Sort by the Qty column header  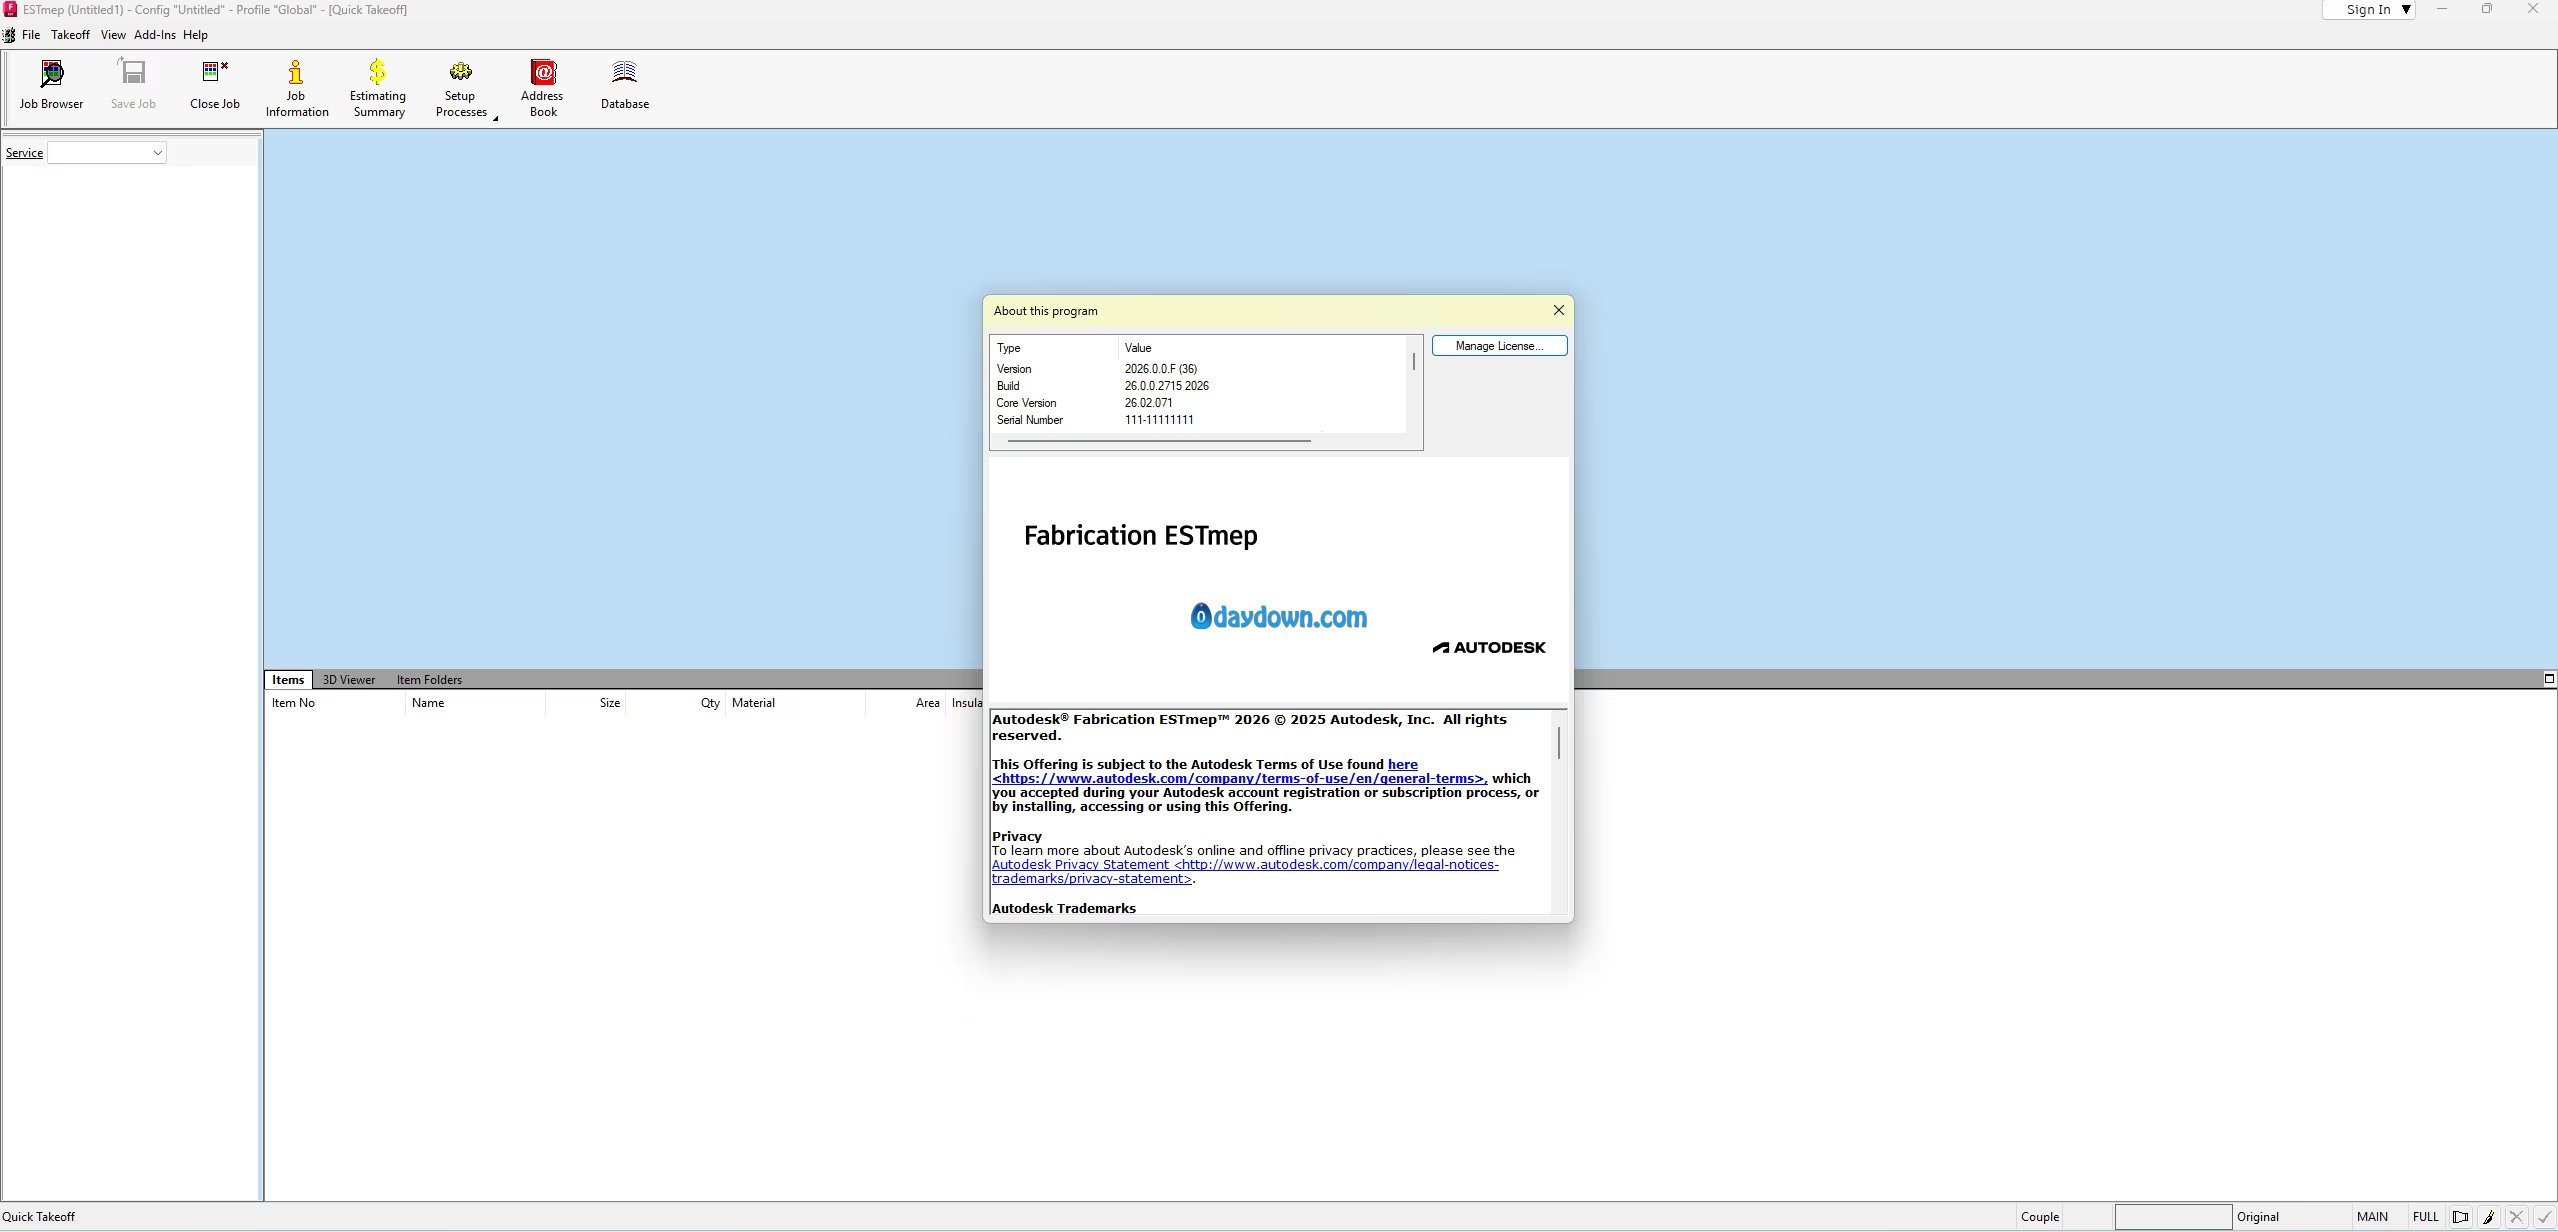(675, 703)
